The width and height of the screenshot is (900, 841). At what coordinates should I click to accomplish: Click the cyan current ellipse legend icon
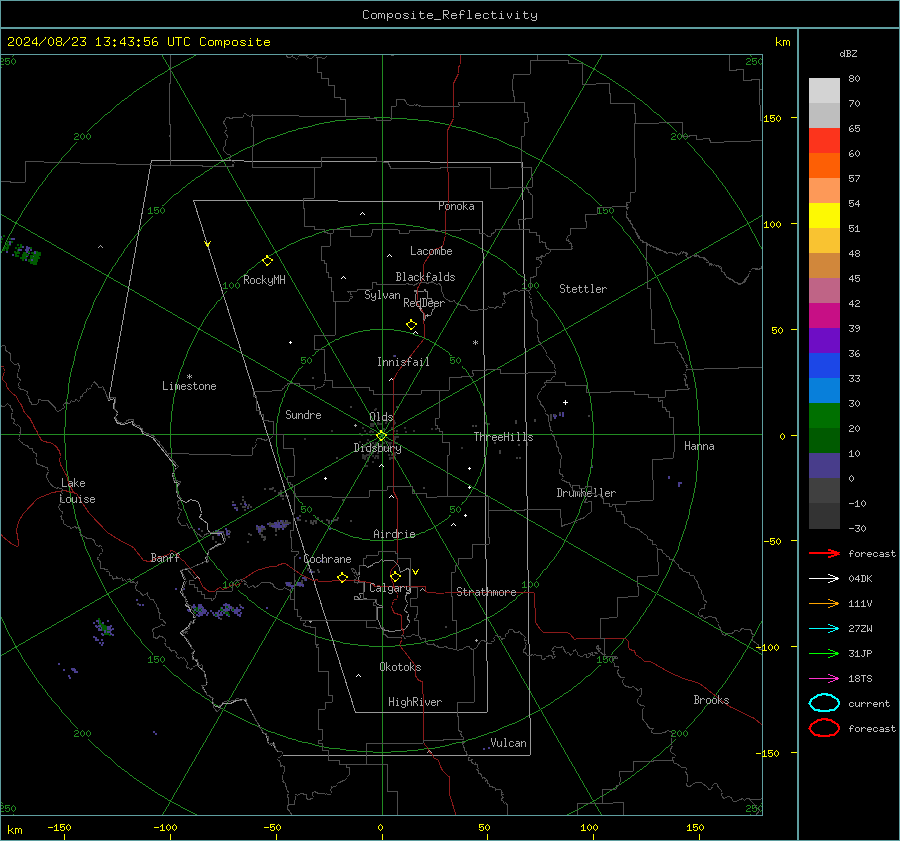(x=824, y=703)
